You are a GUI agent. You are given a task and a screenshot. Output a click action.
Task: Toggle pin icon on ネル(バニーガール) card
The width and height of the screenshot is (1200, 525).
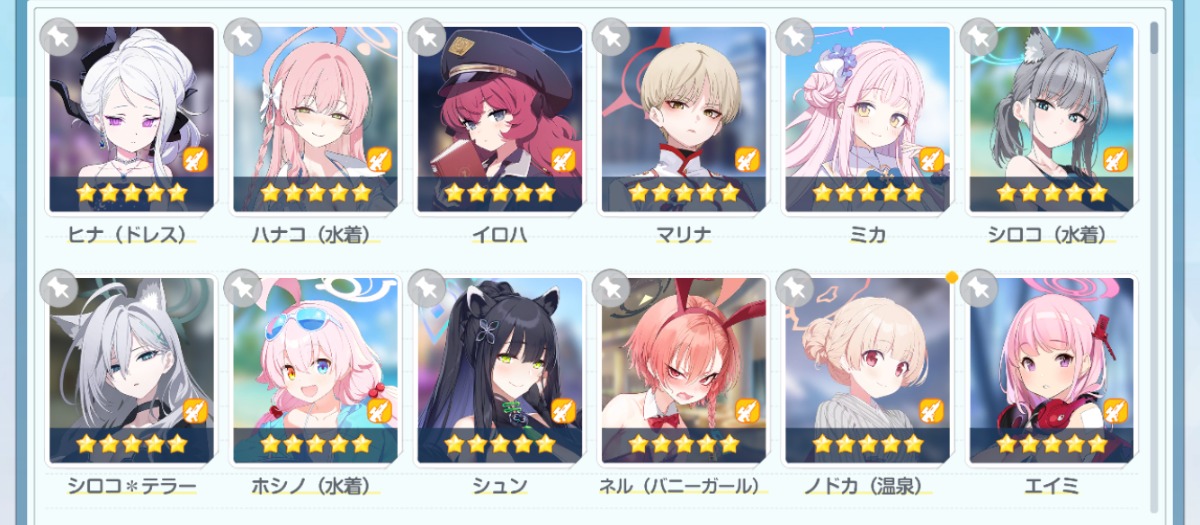click(611, 289)
